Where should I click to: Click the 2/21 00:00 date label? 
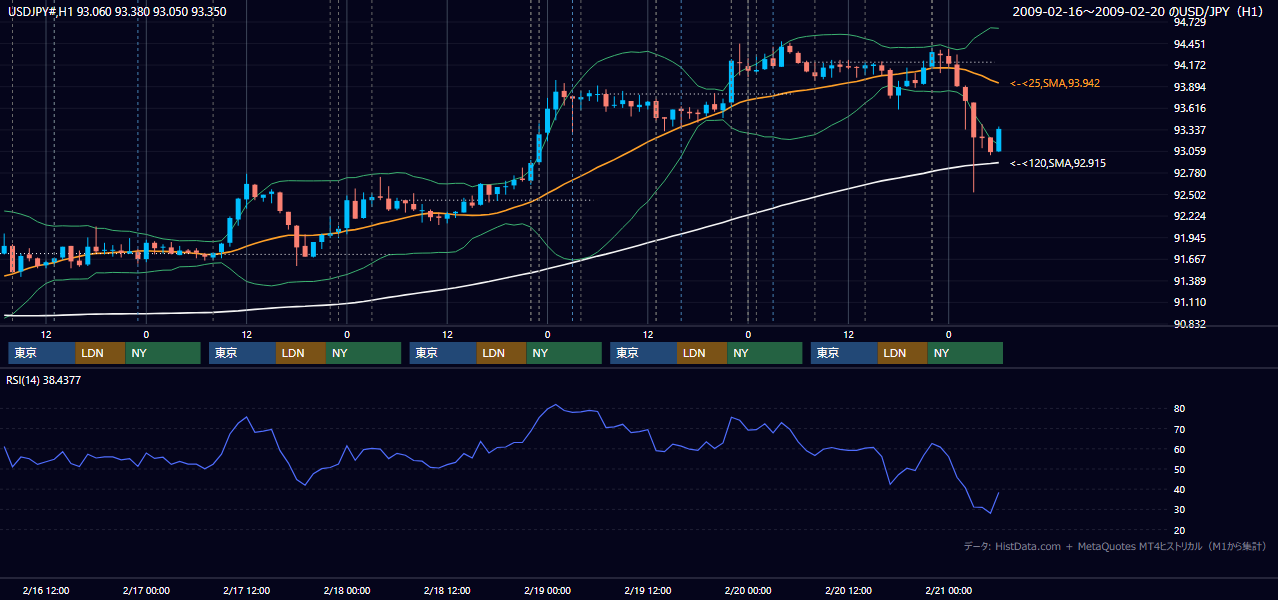coord(948,590)
